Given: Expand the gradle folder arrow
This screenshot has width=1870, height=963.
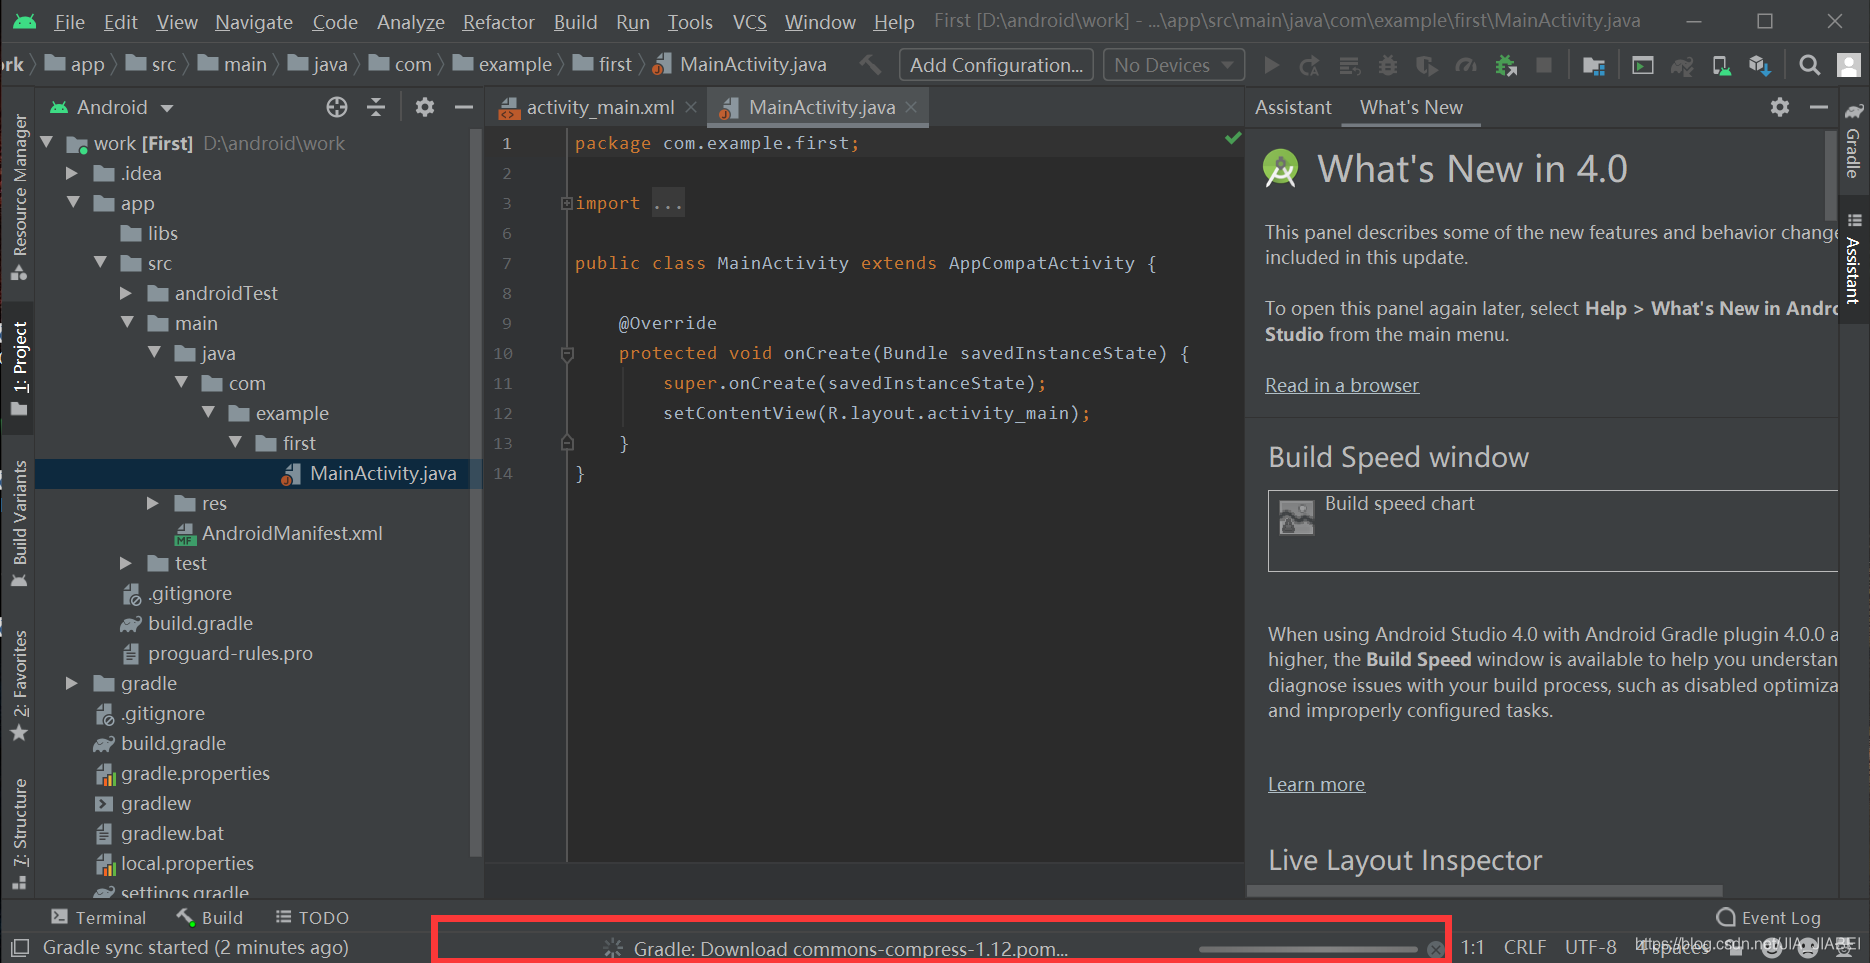Looking at the screenshot, I should point(72,683).
